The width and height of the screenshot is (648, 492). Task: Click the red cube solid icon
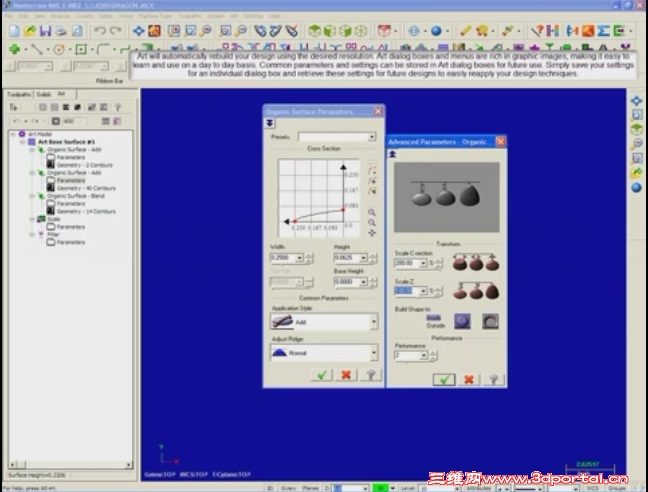coord(384,31)
